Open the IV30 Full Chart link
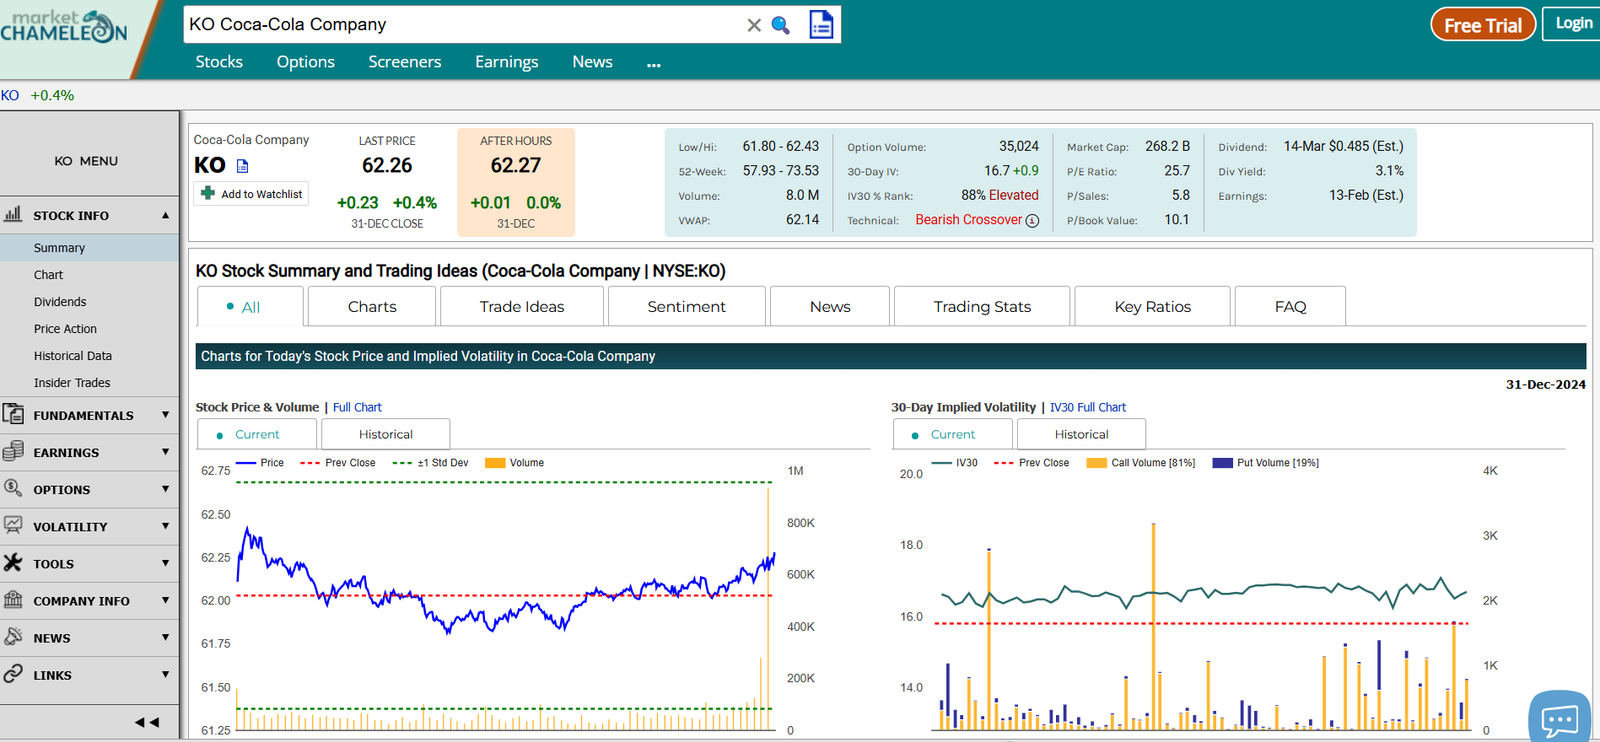The height and width of the screenshot is (742, 1600). [x=1088, y=407]
